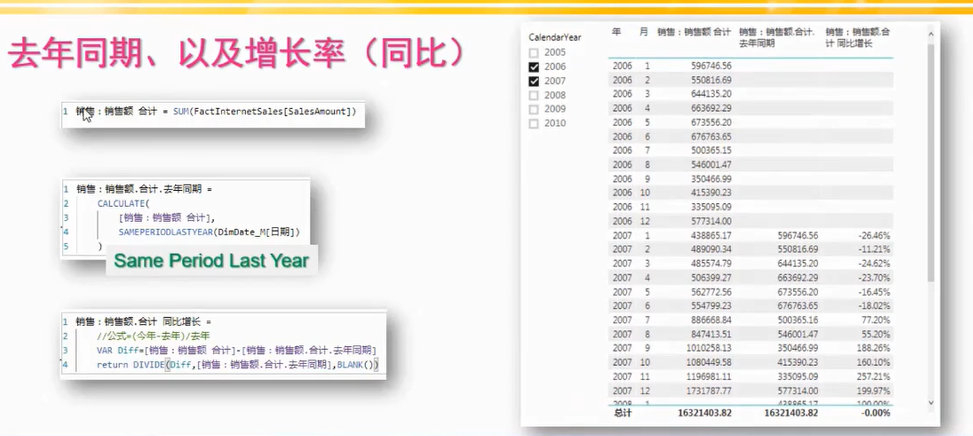The image size is (973, 436).
Task: Select cell 500365.15 in the table
Action: coord(709,151)
